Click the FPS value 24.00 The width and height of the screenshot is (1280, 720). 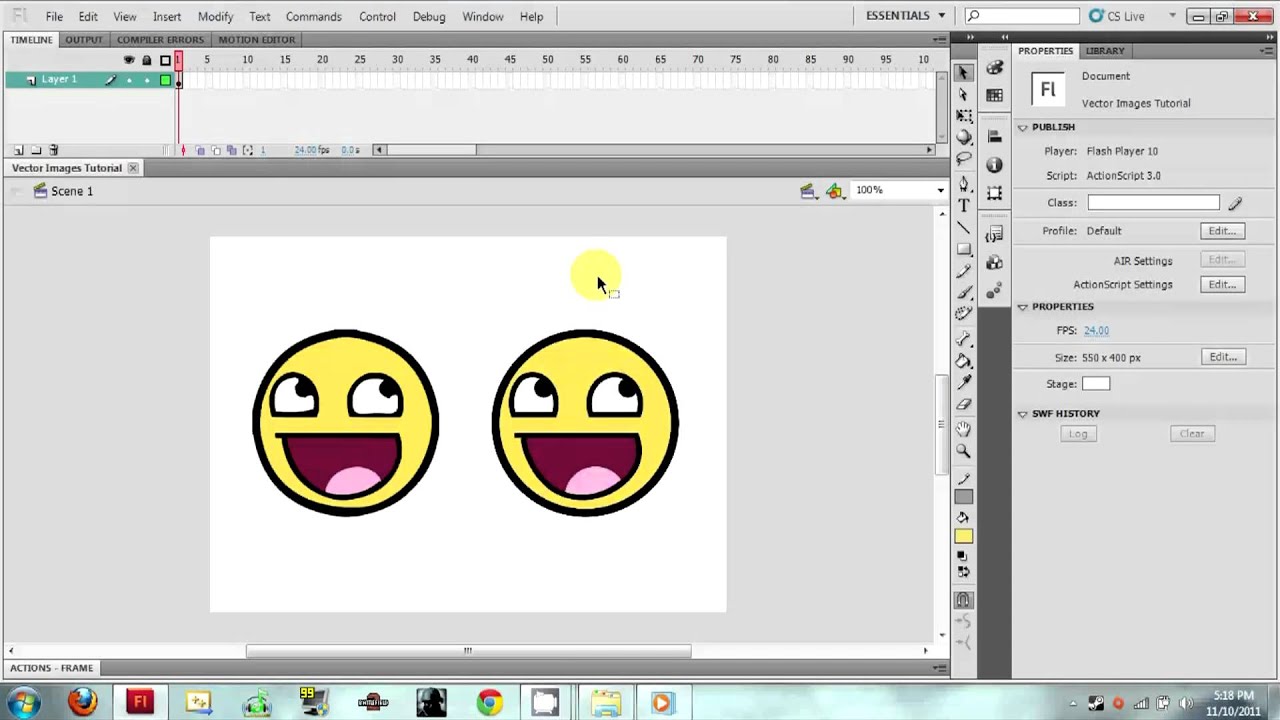tap(1096, 330)
